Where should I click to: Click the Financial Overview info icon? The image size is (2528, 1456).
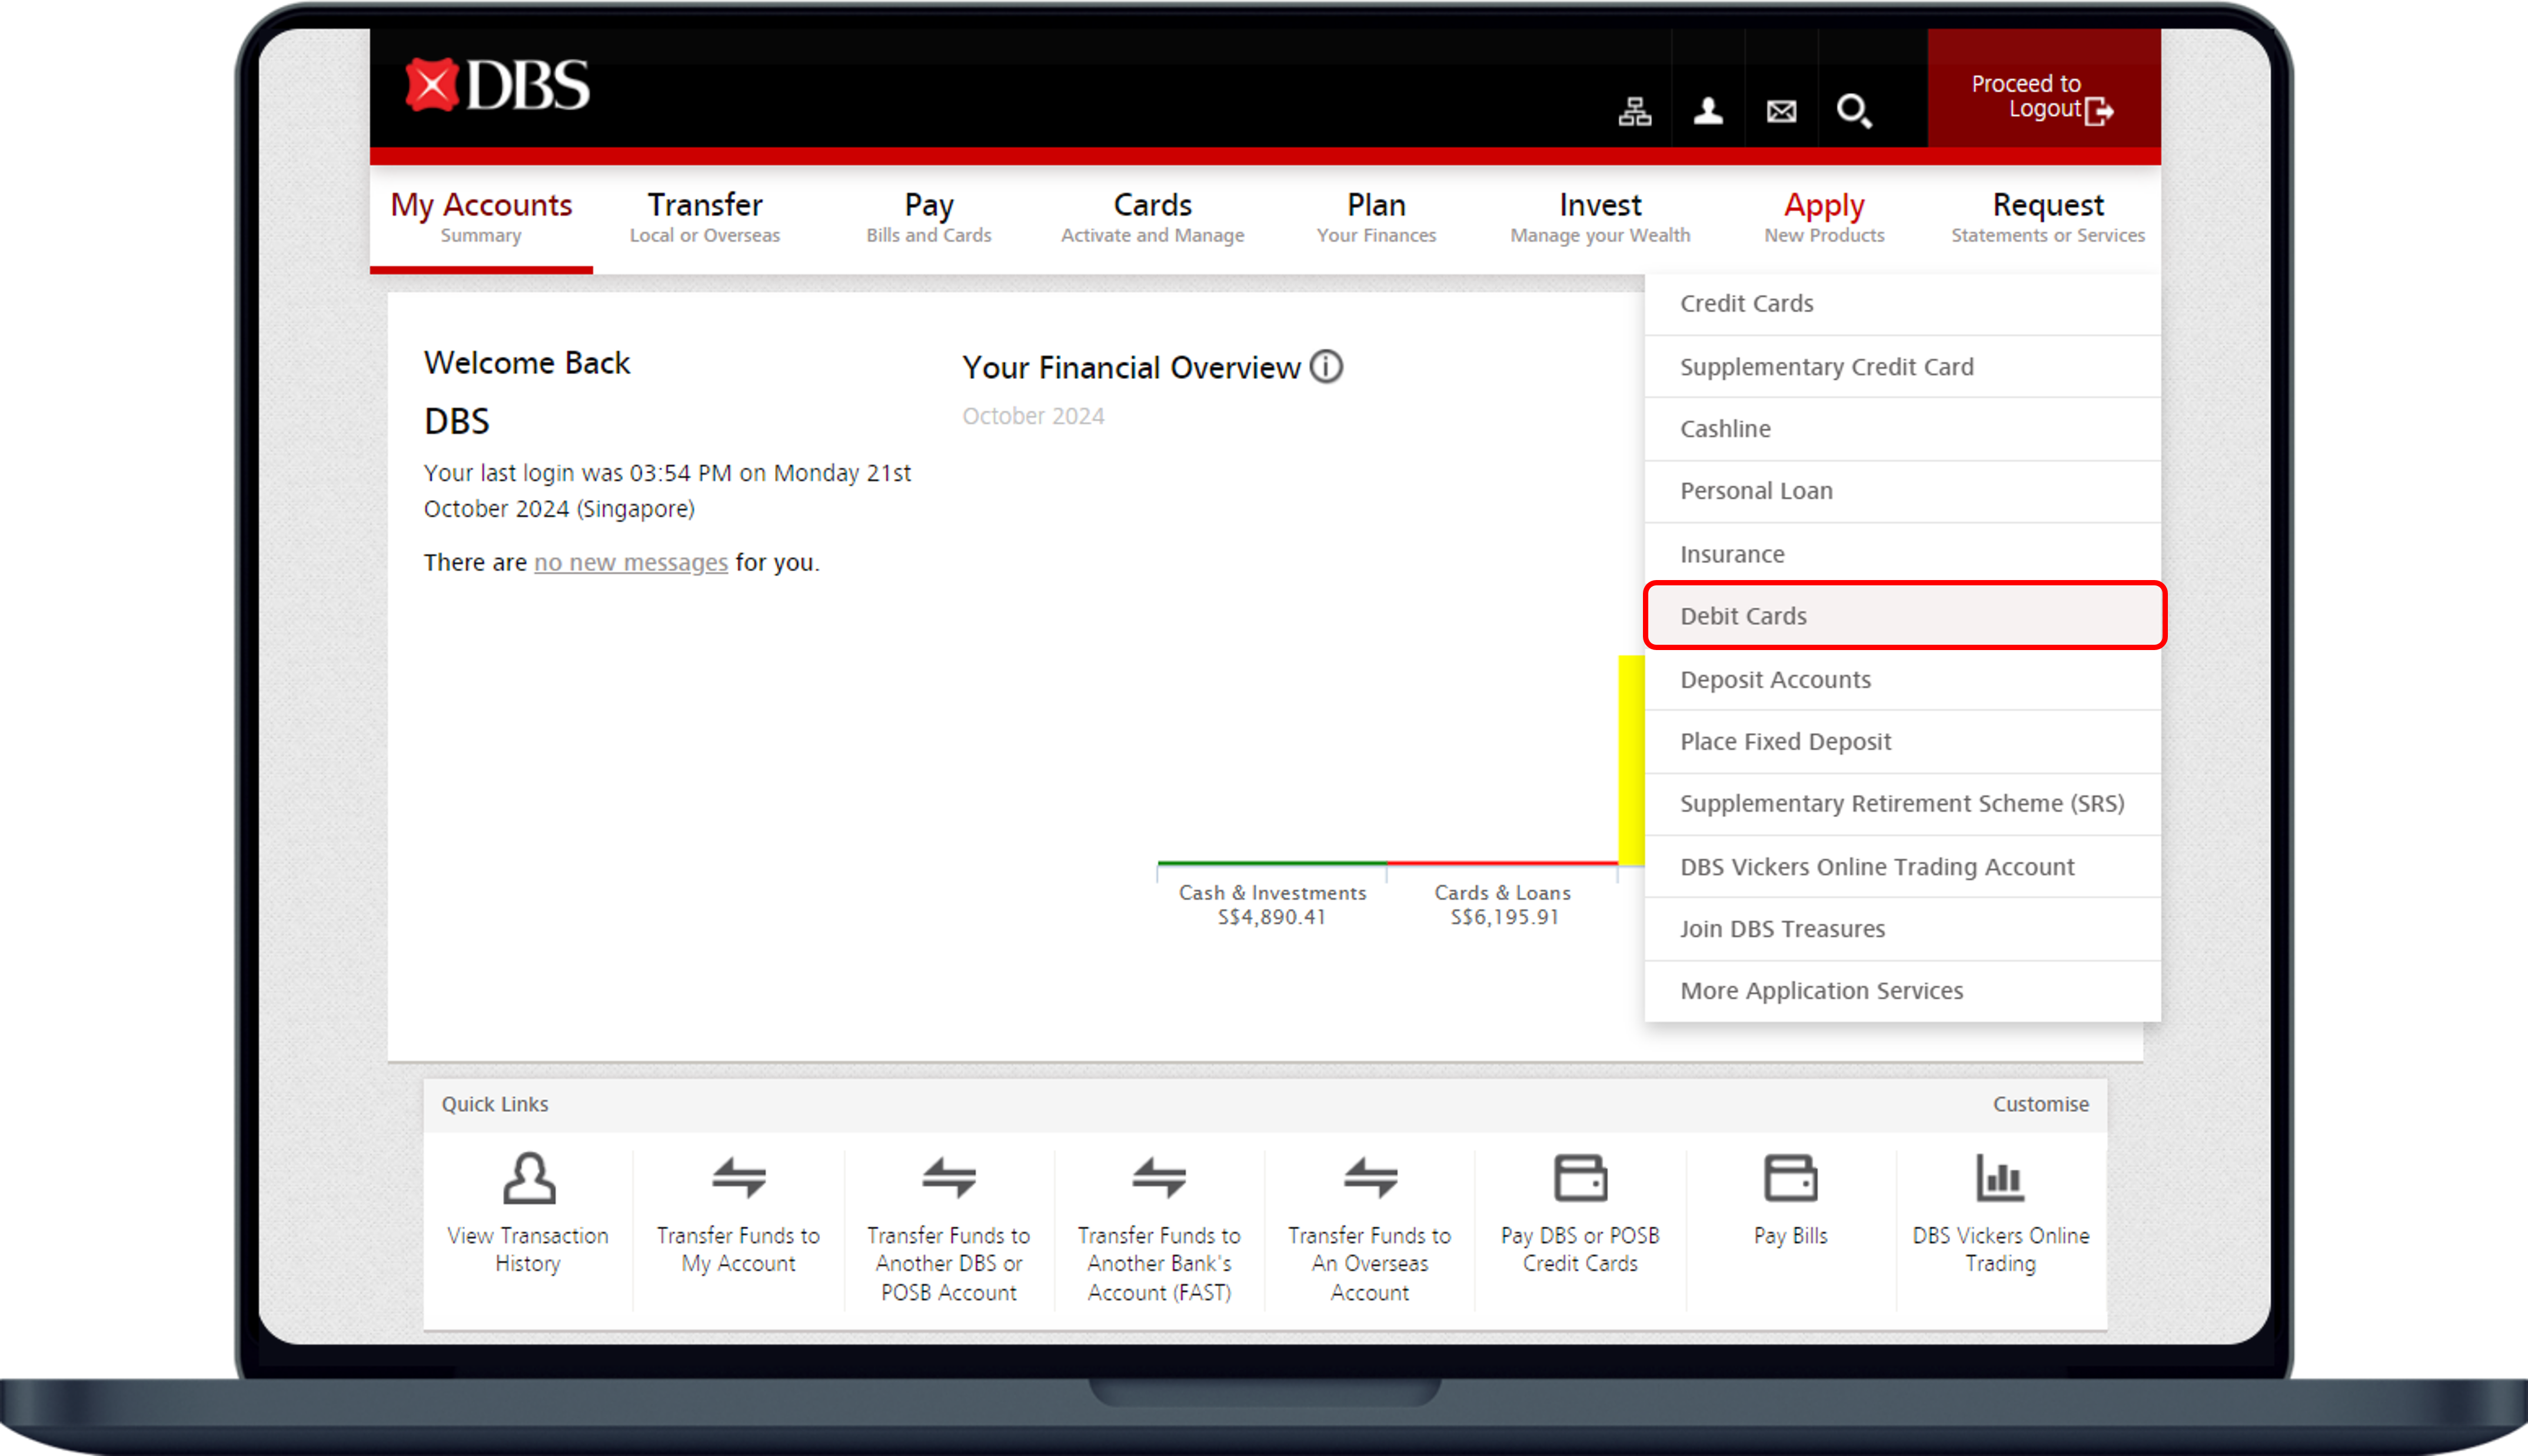coord(1326,367)
